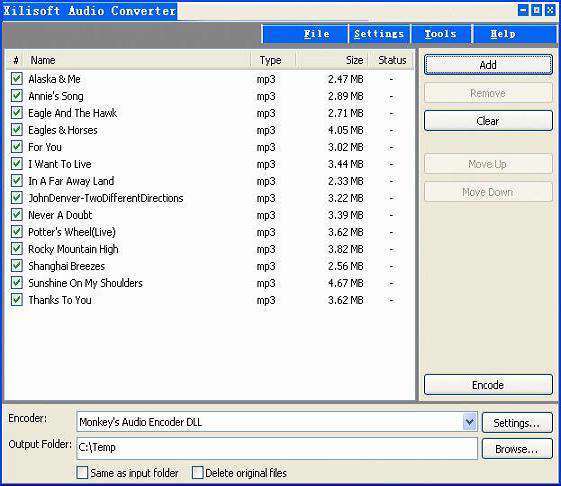Viewport: 561px width, 486px height.
Task: Select Thanks To You track name
Action: coord(60,300)
